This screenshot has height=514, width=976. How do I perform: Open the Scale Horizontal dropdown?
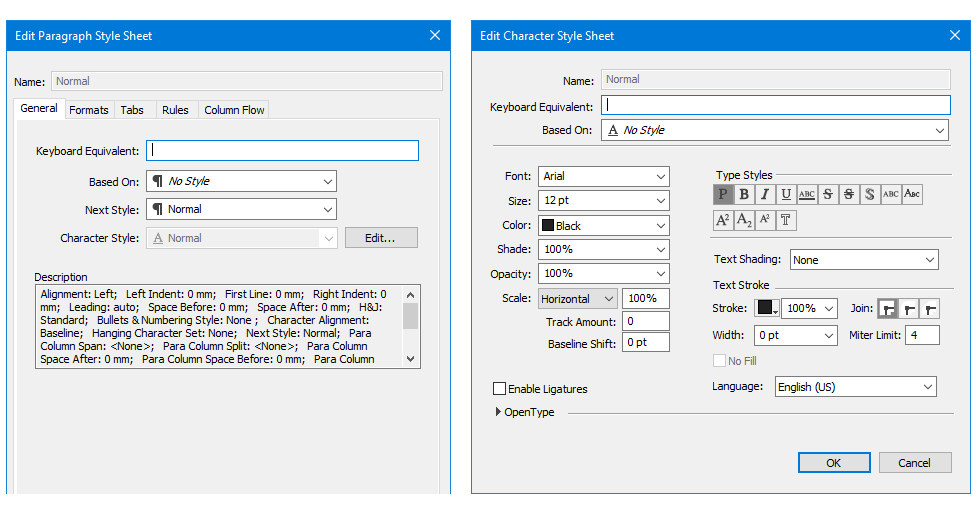click(x=578, y=299)
